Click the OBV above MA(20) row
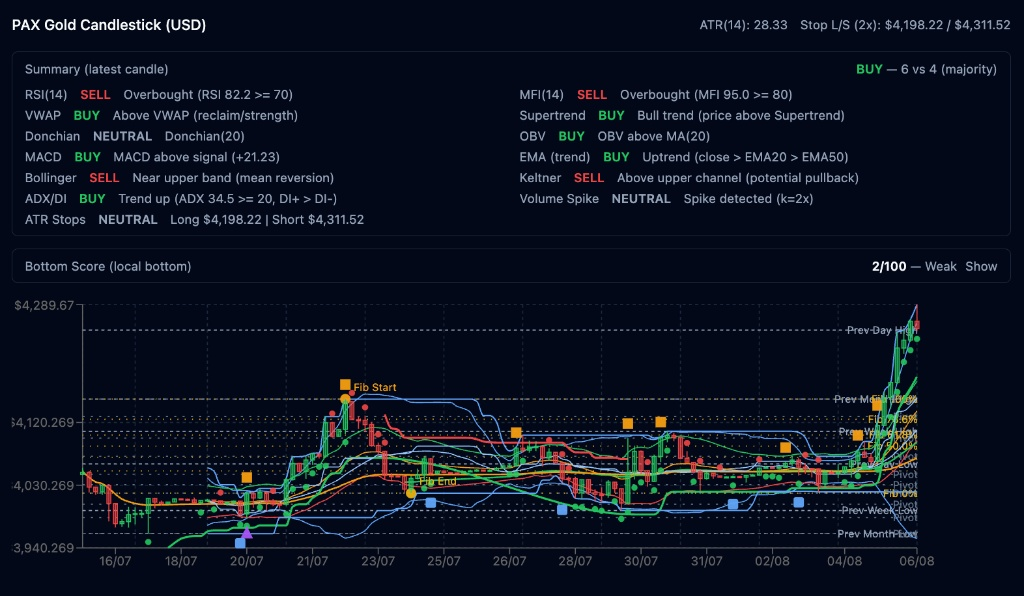Image resolution: width=1024 pixels, height=596 pixels. [x=615, y=136]
